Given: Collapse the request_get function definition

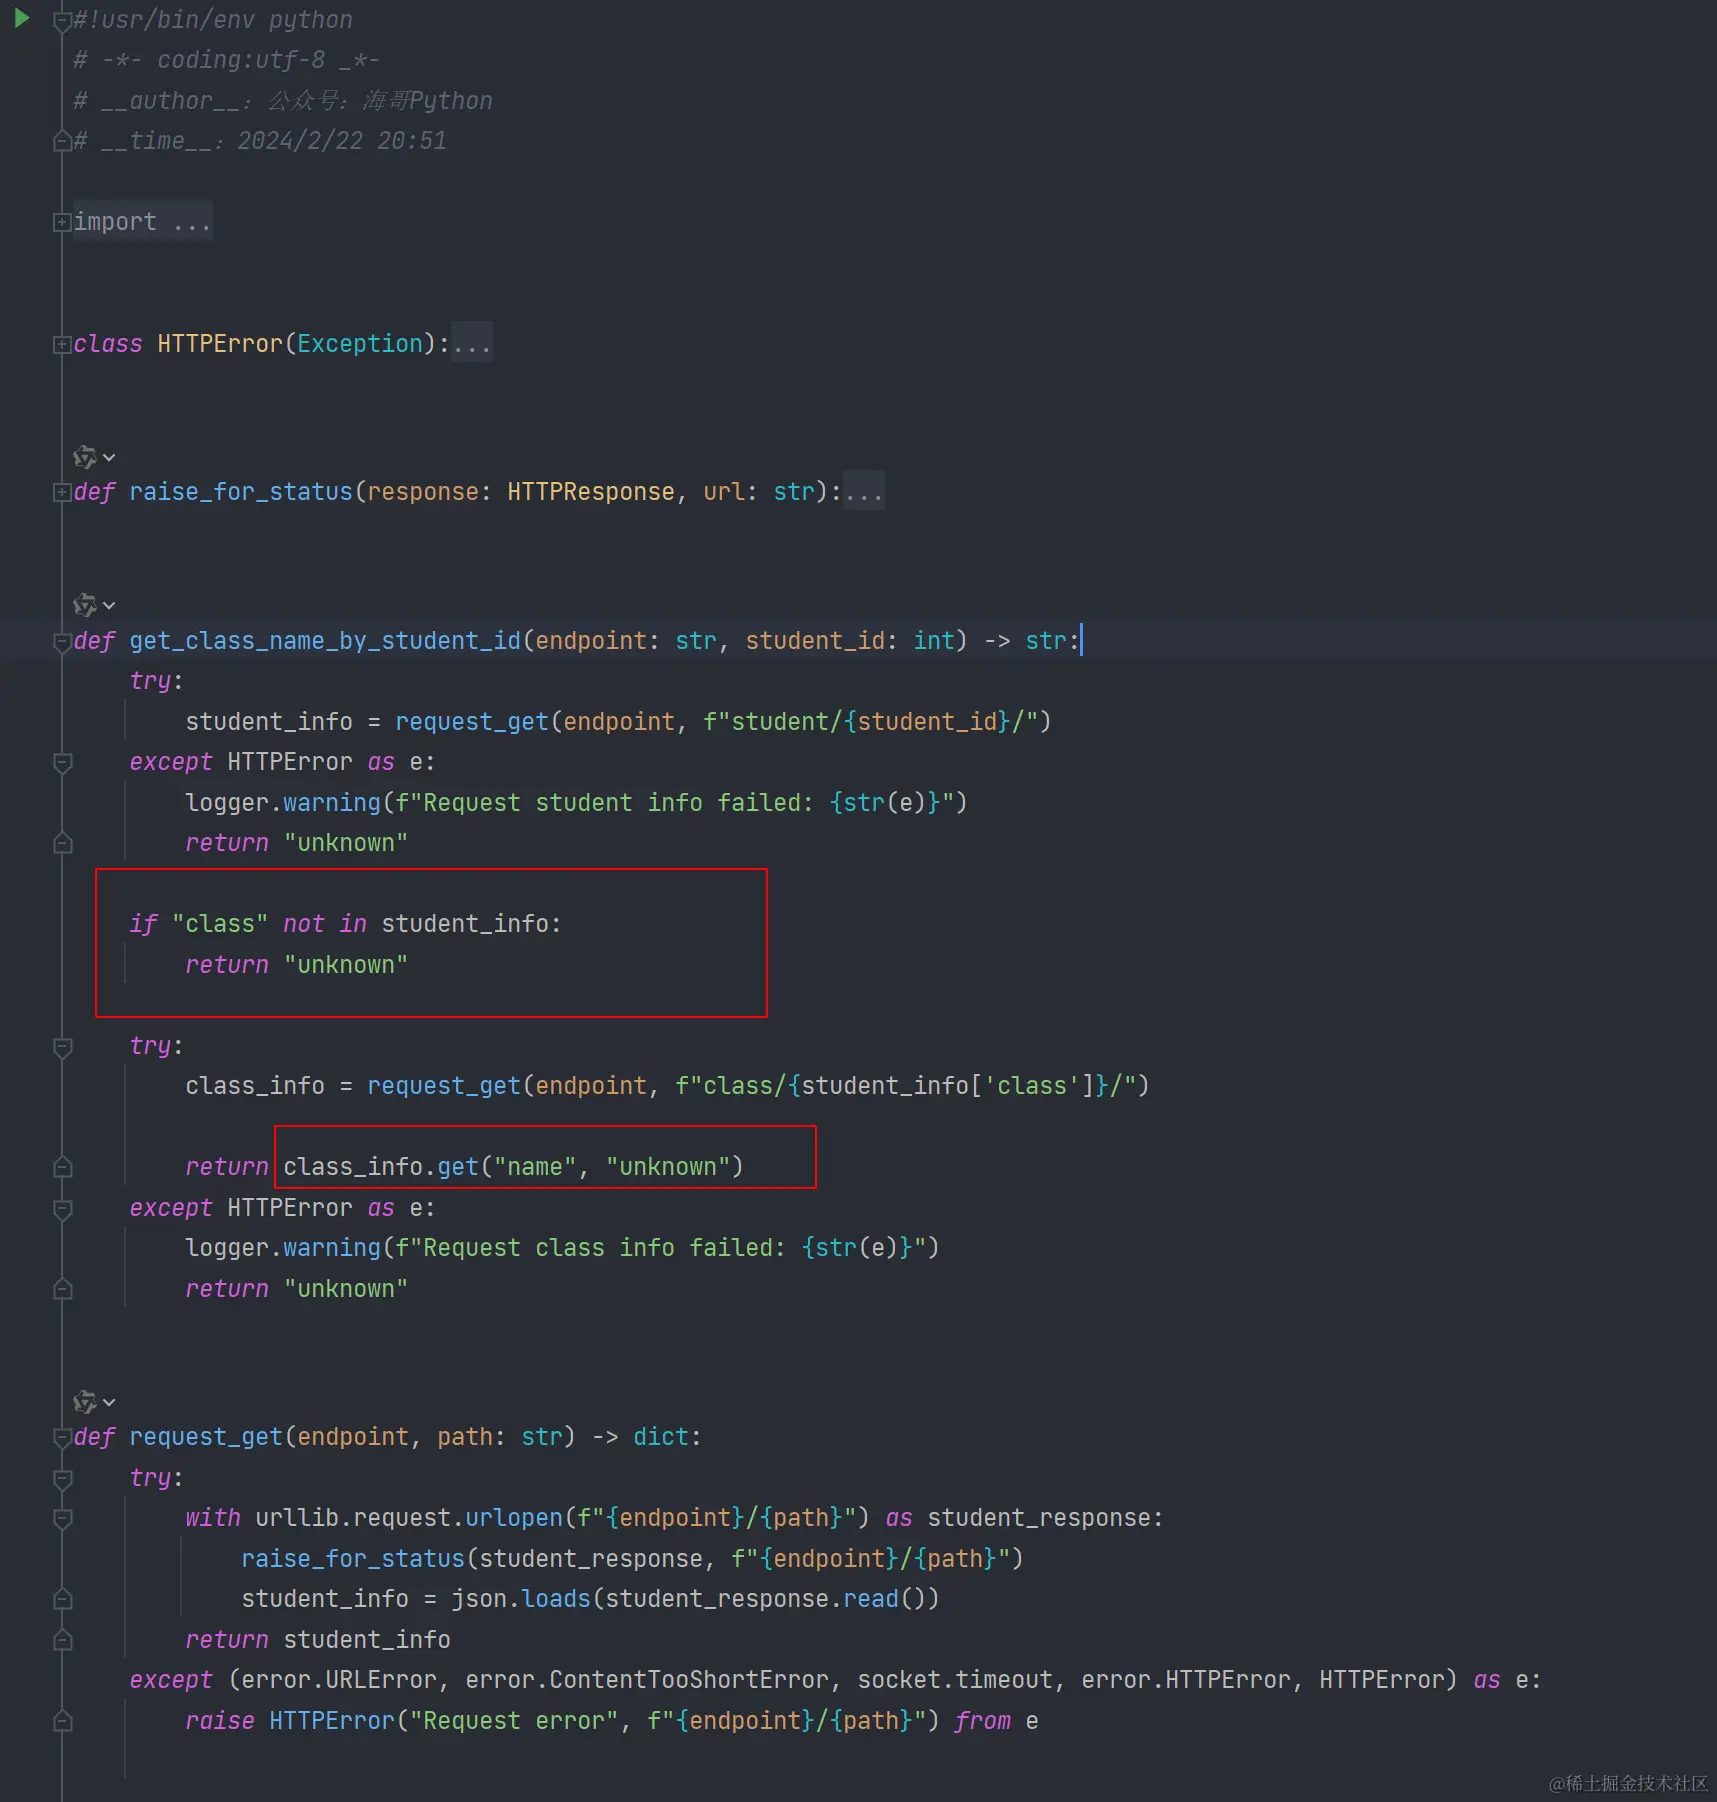Looking at the screenshot, I should [62, 1437].
